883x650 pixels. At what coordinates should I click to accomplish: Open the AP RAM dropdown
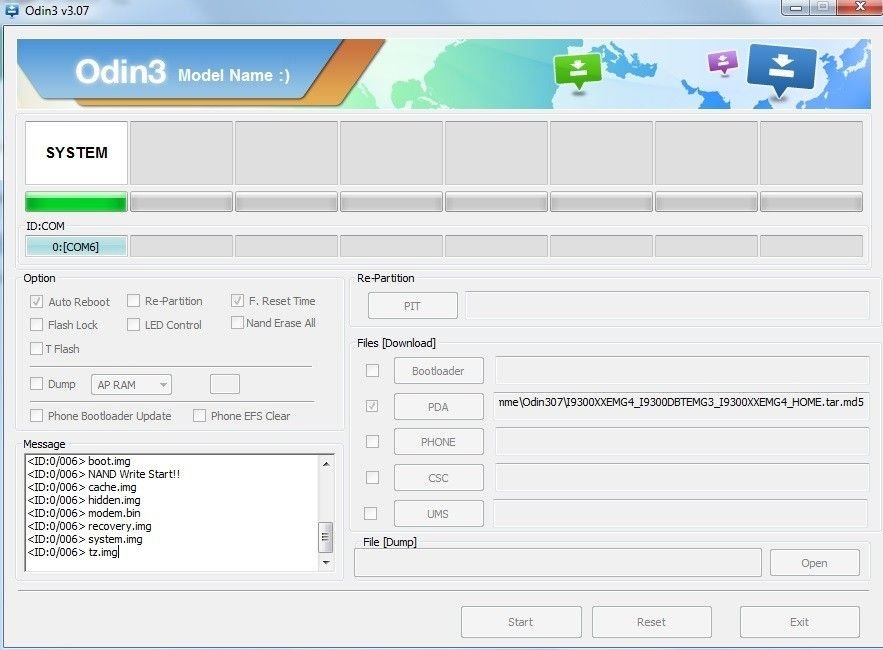point(131,385)
